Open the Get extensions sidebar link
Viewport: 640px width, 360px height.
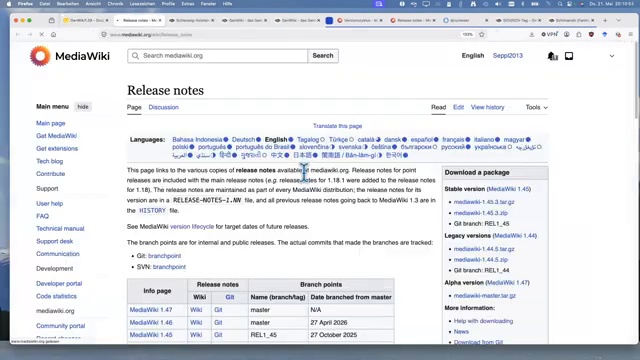coord(57,149)
